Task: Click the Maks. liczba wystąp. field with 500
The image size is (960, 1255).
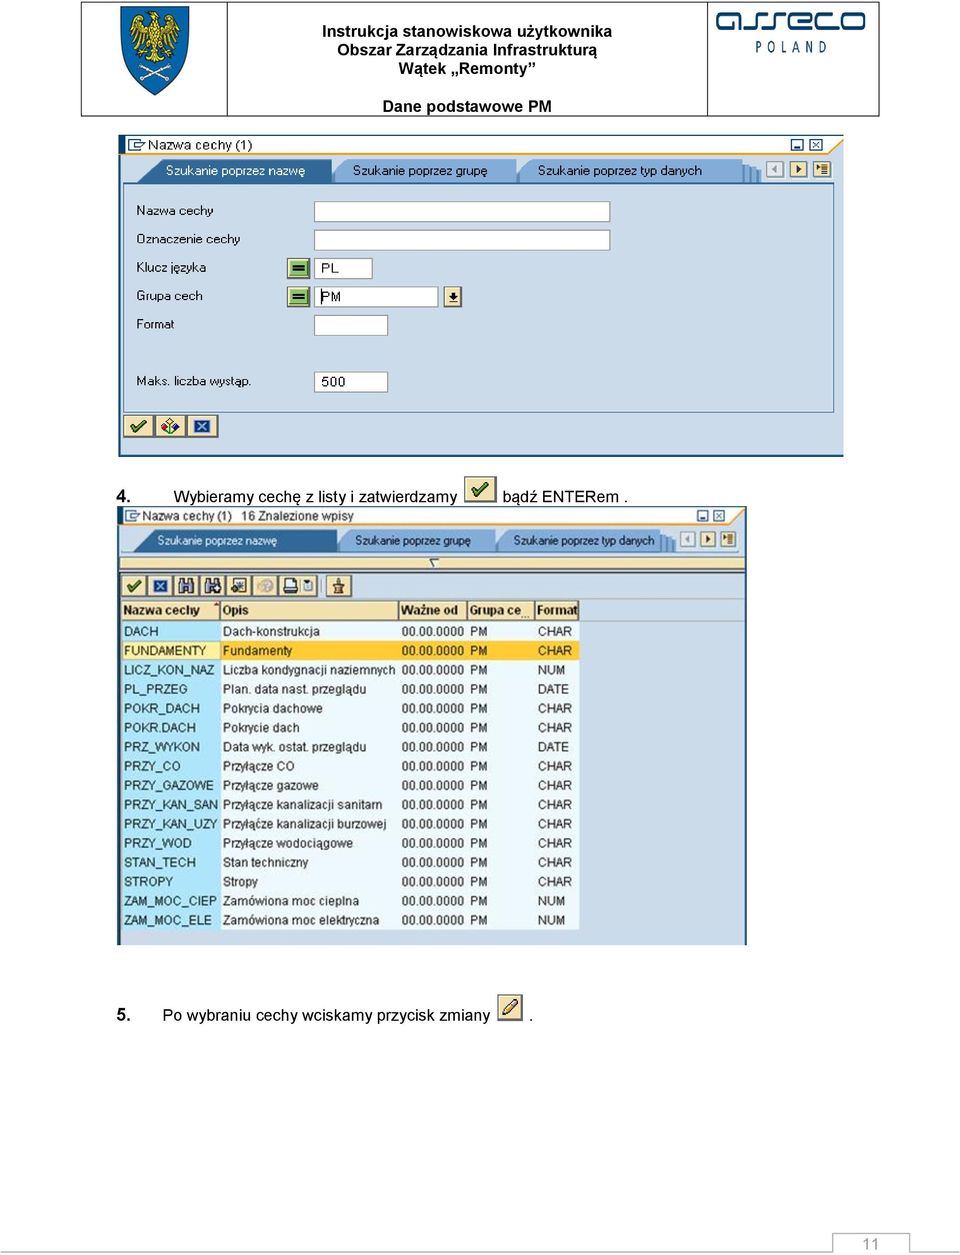Action: [351, 382]
